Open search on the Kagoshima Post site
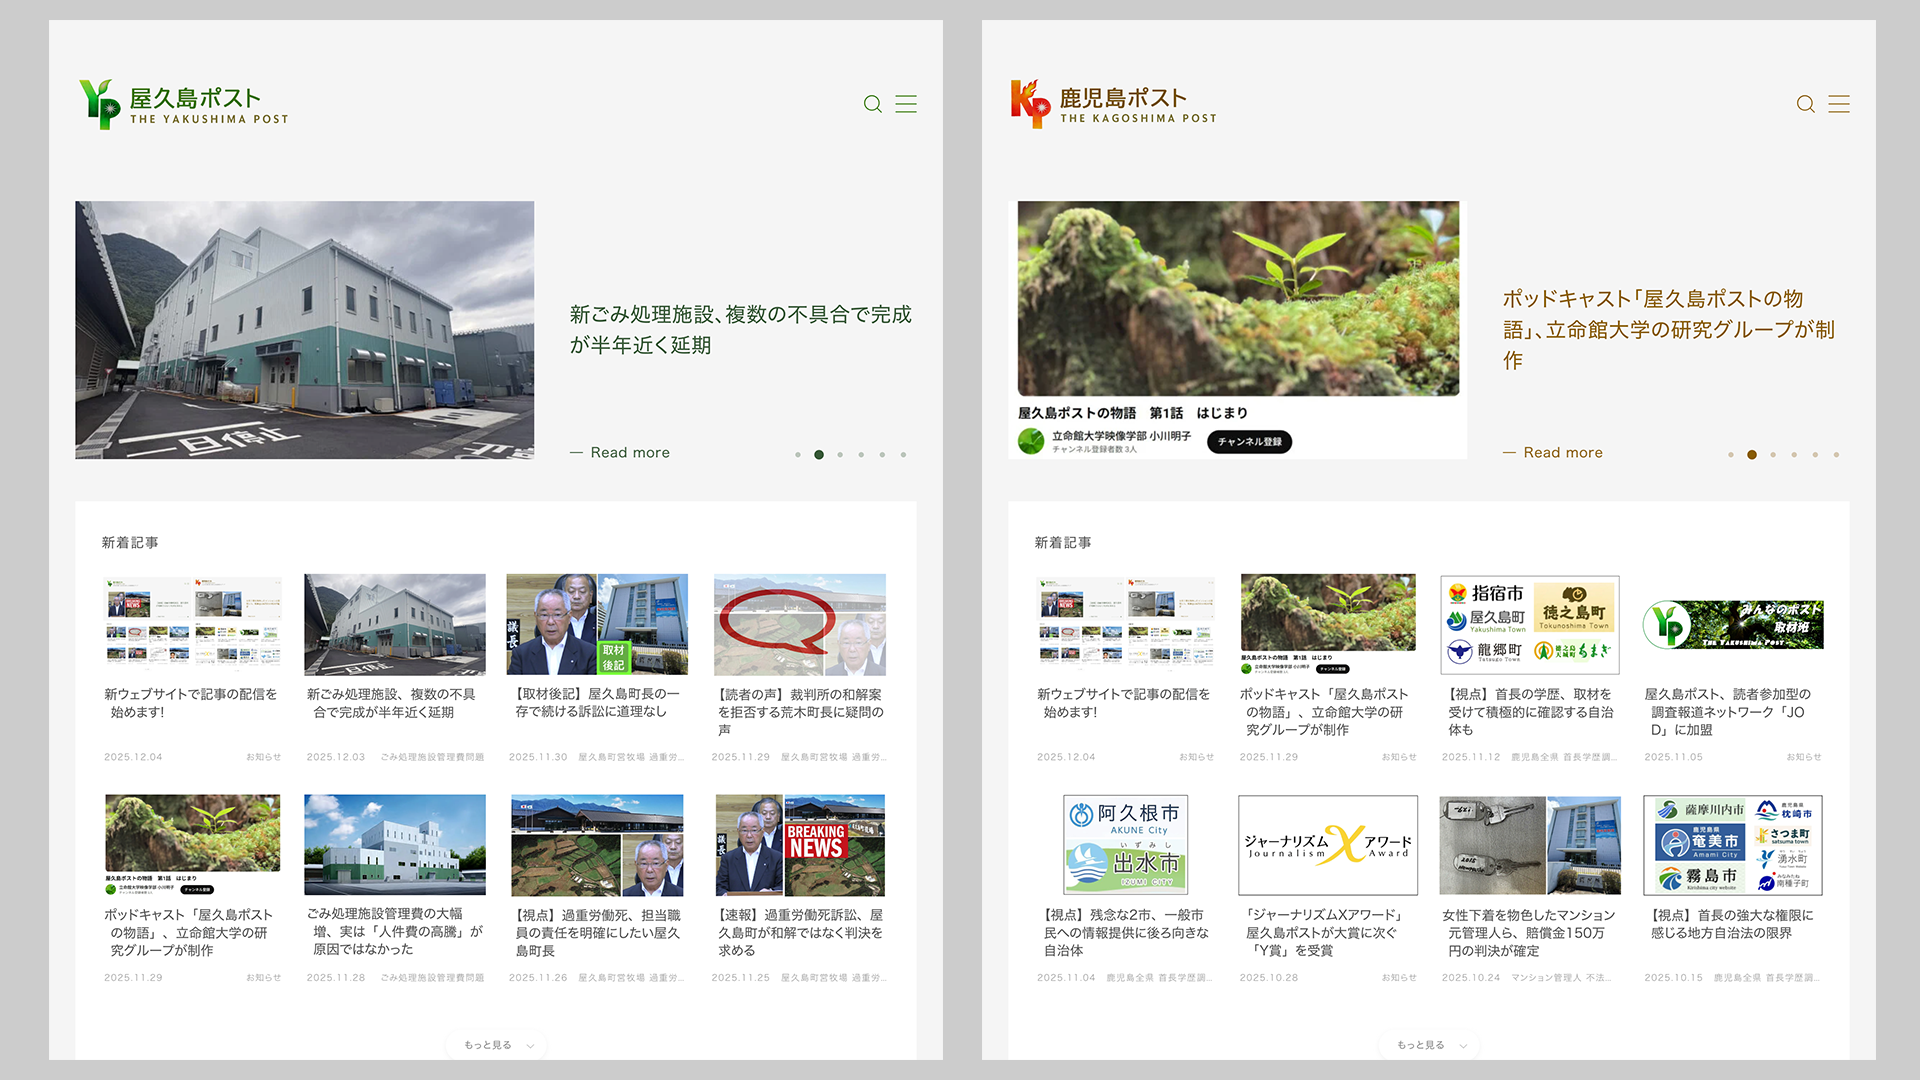This screenshot has height=1080, width=1920. click(x=1805, y=104)
